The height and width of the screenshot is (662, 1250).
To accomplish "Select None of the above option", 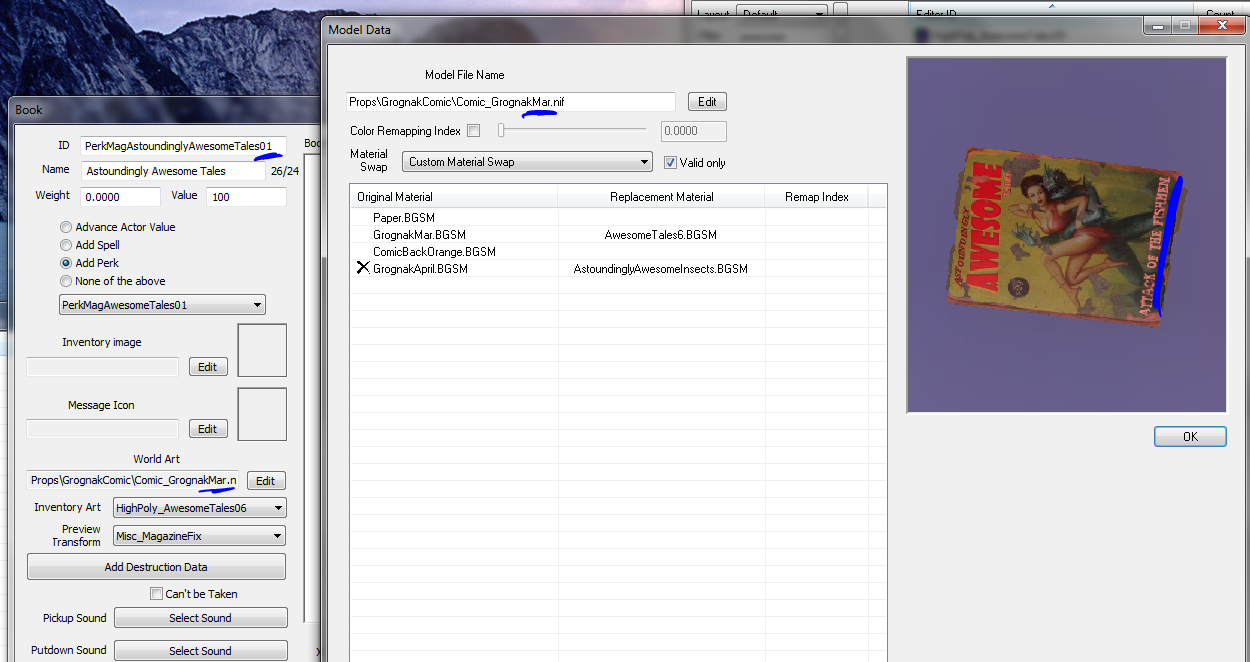I will coord(66,281).
